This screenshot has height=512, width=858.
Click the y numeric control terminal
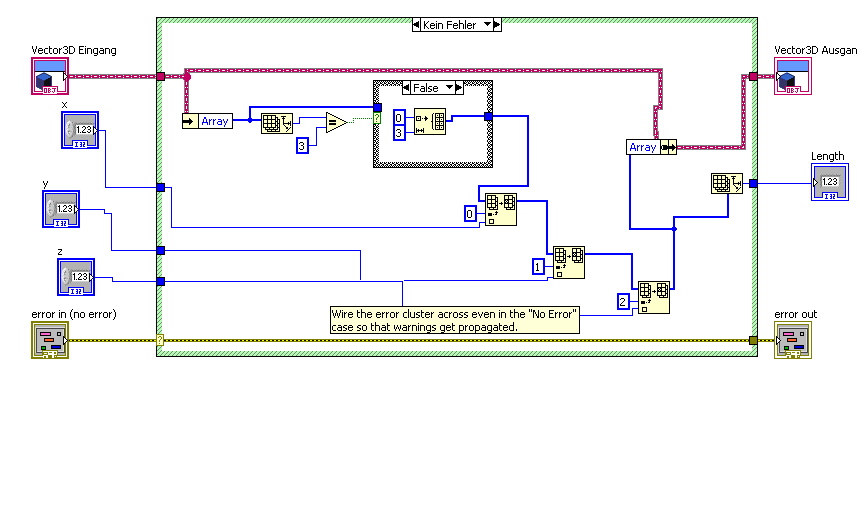click(x=61, y=209)
